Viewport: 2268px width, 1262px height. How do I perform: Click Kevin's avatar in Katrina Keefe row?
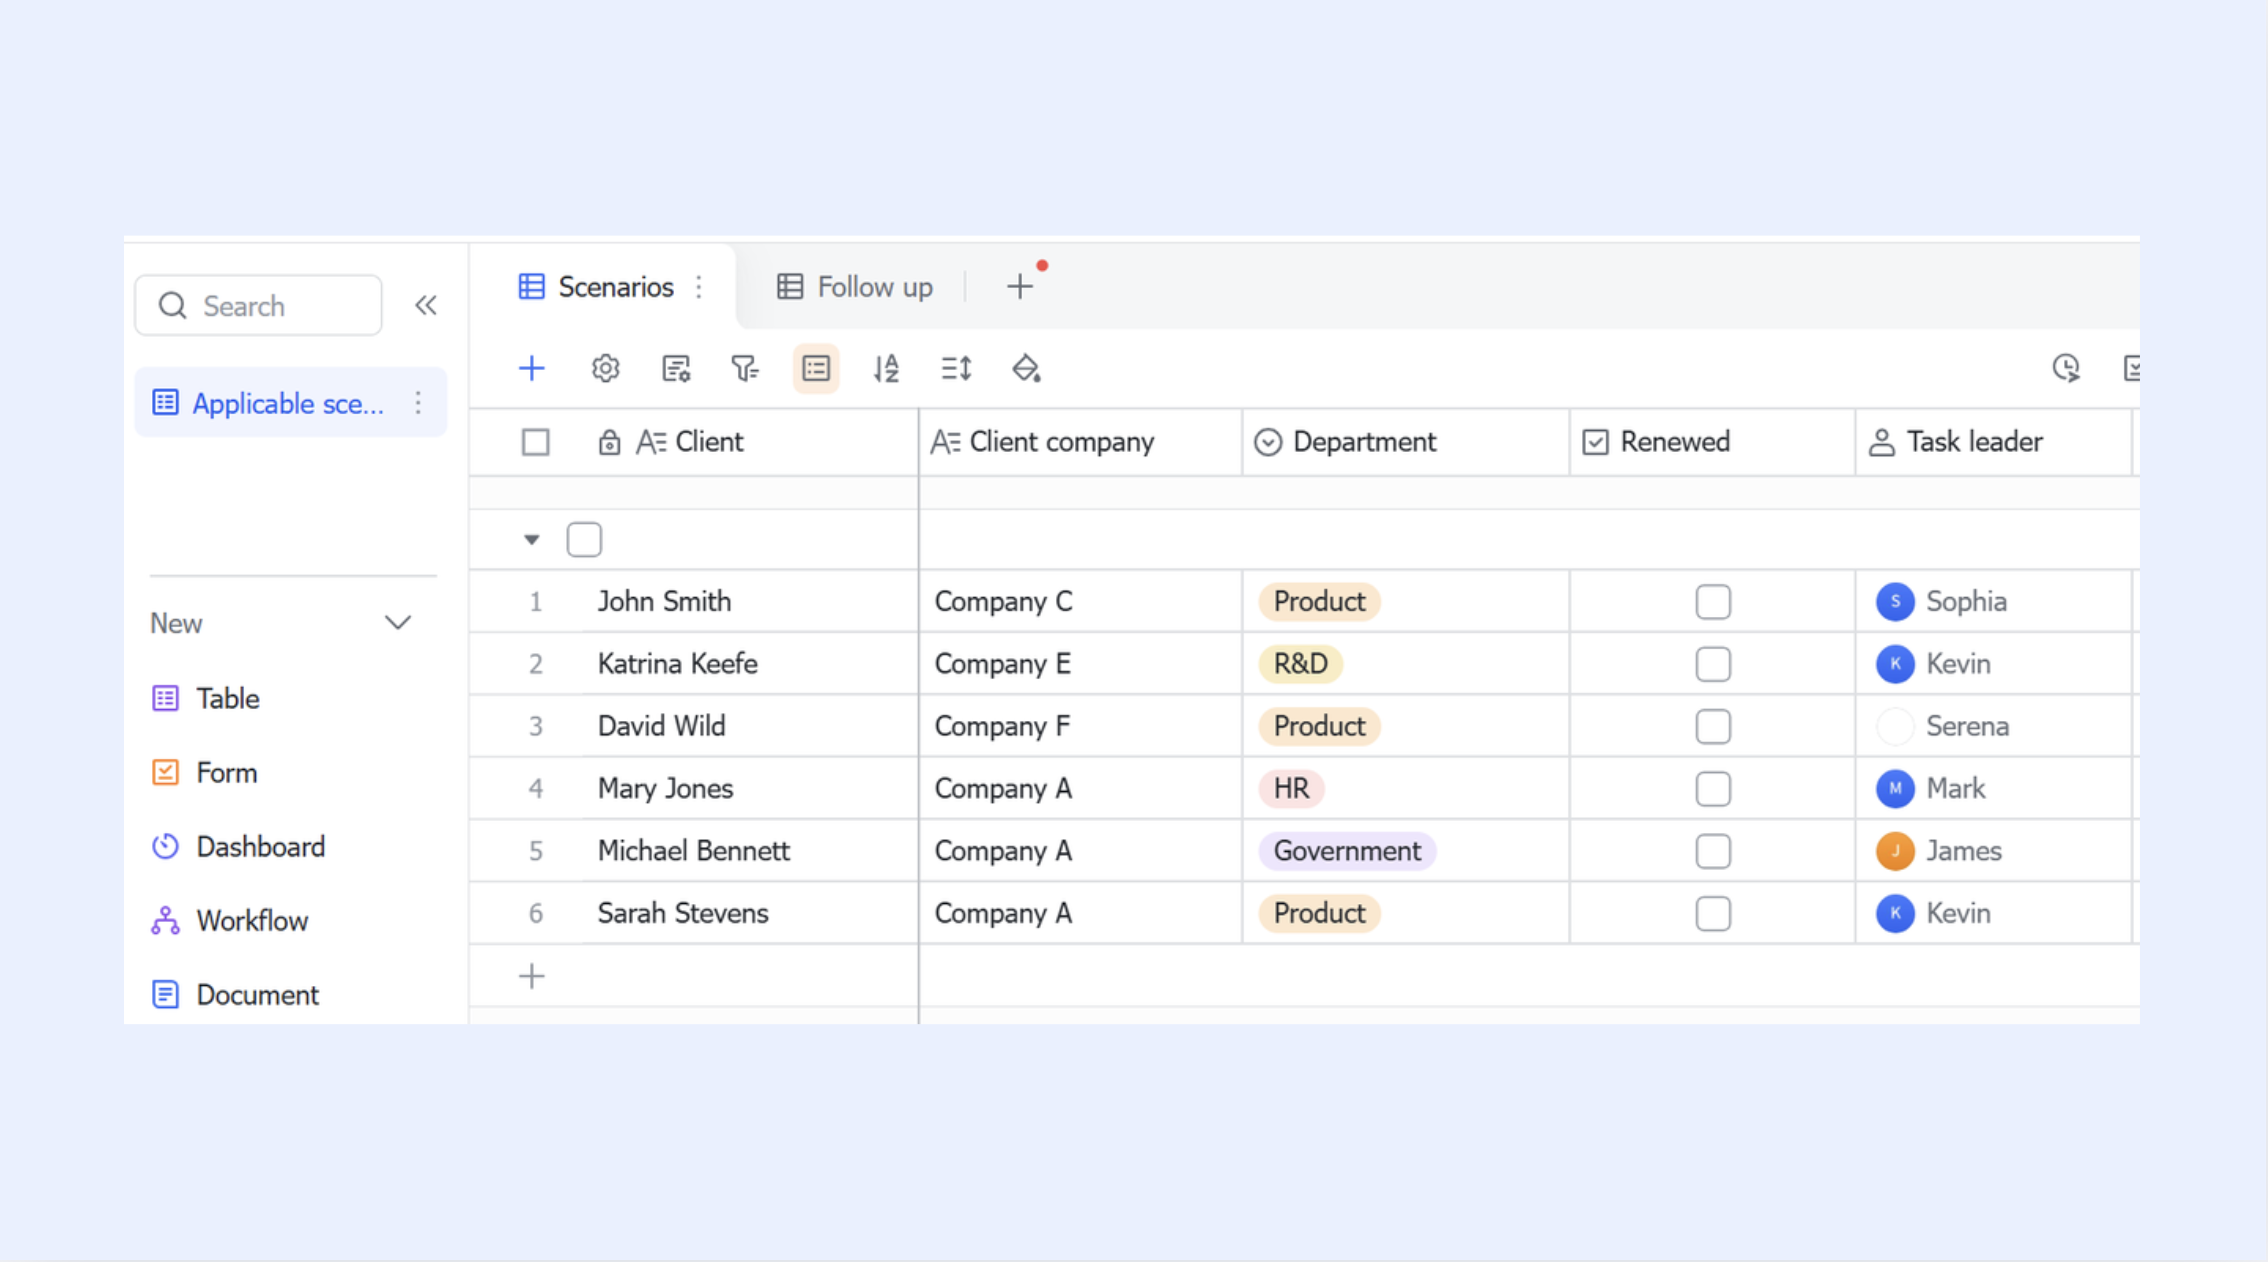(x=1895, y=664)
